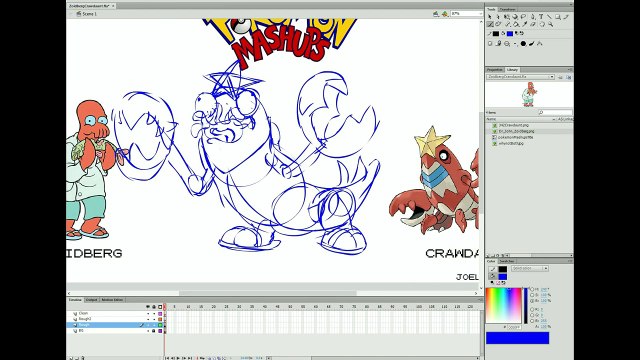Select the black arrow Selection tool
640x360 pixels.
click(x=490, y=16)
